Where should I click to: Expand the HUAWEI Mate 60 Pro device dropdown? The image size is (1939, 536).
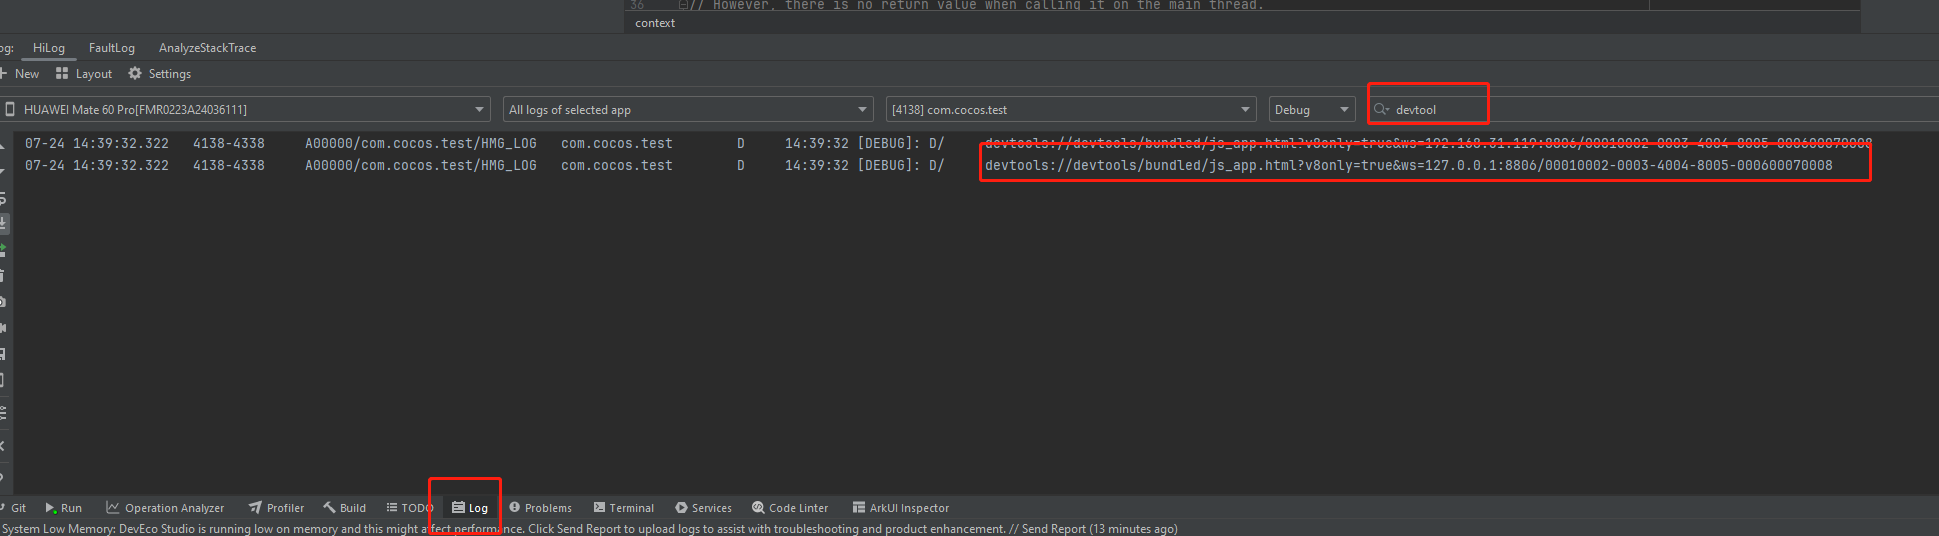coord(245,110)
